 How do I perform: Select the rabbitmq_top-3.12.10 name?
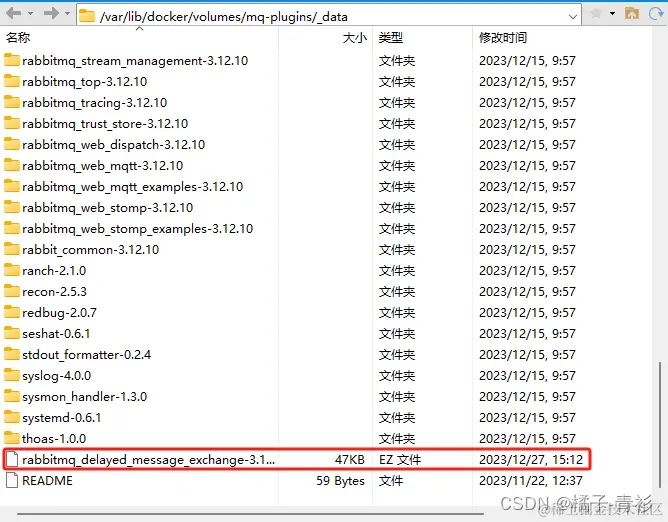coord(84,82)
